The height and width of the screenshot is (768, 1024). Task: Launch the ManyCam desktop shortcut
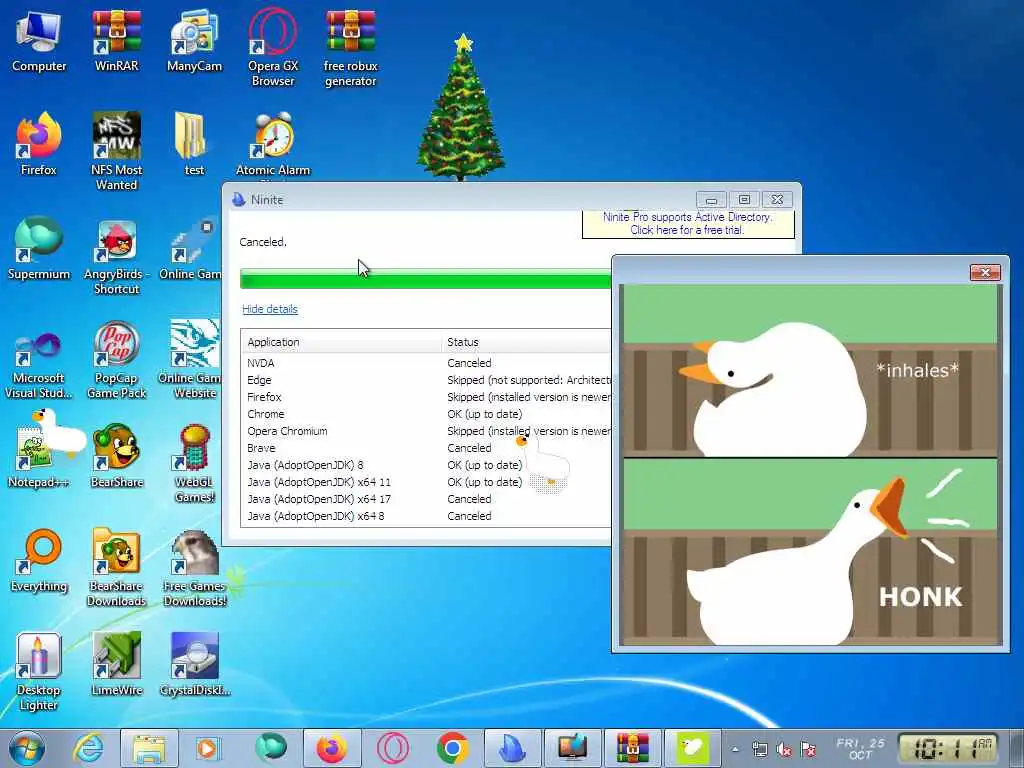[194, 40]
